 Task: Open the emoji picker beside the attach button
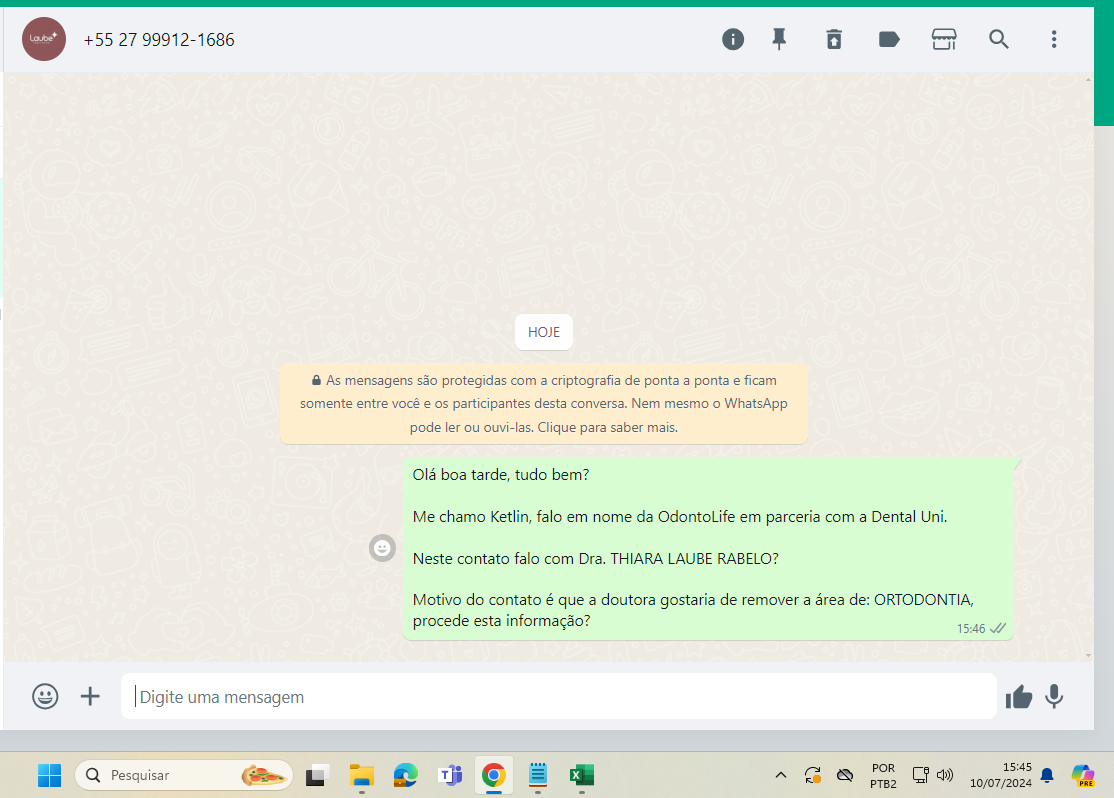(45, 696)
